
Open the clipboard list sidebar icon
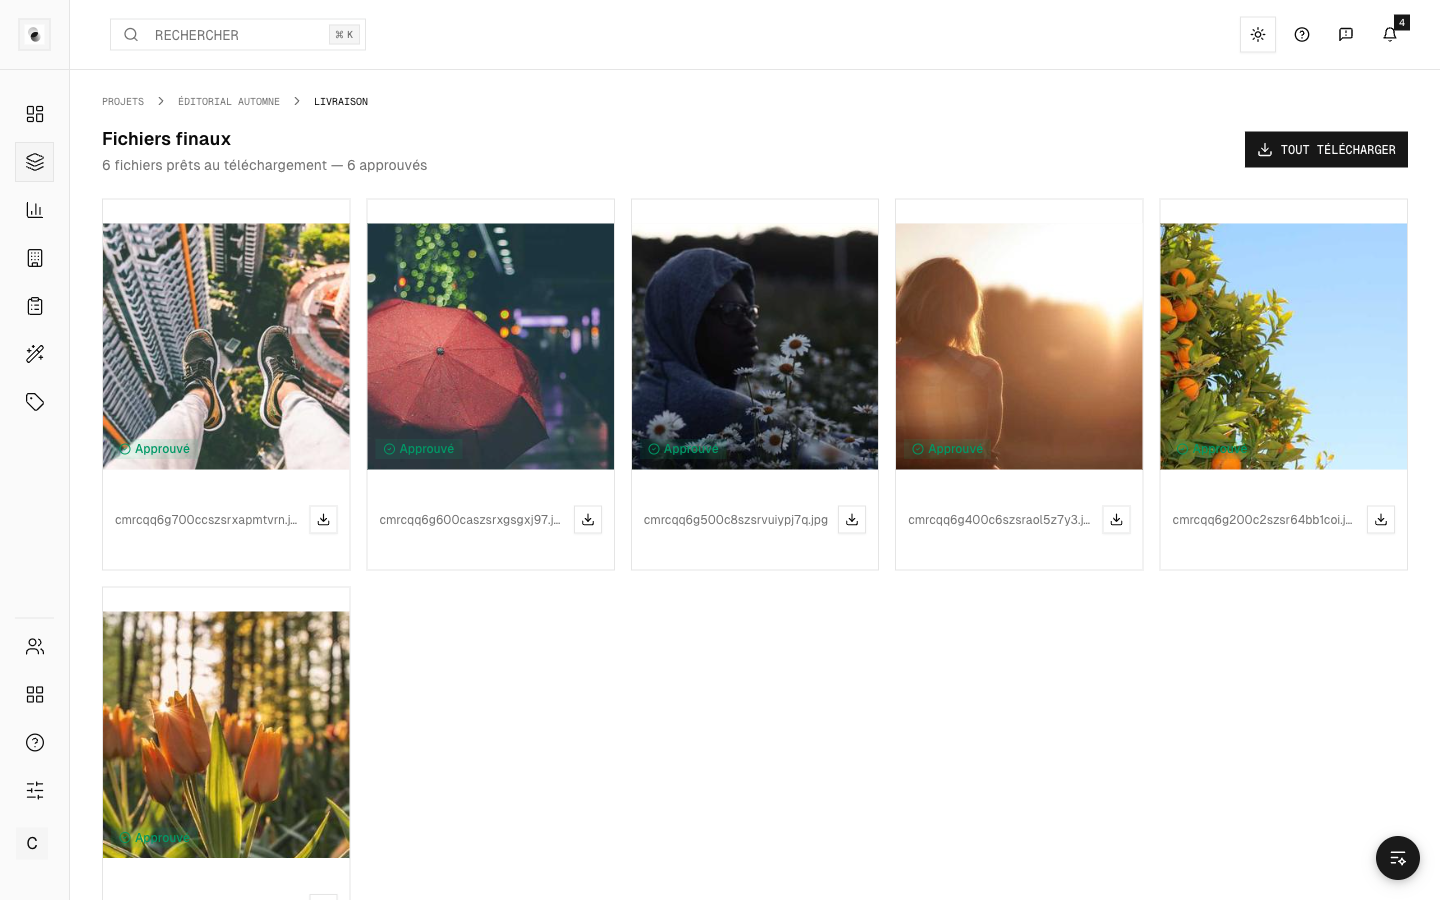click(35, 306)
